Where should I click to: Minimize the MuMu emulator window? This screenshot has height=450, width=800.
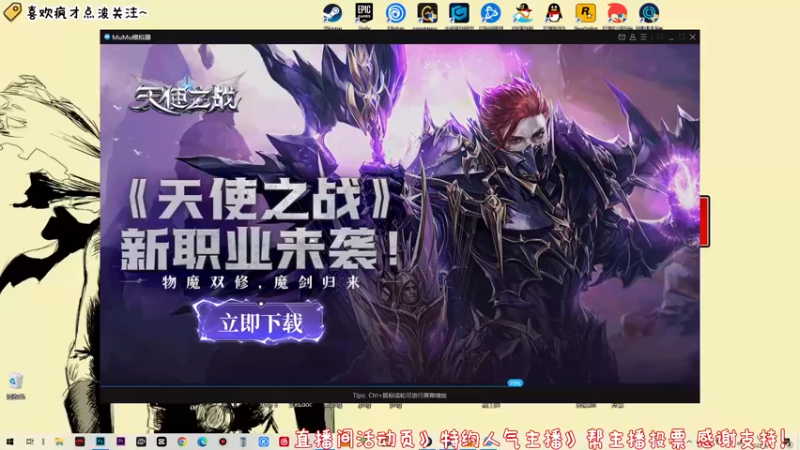(x=671, y=37)
